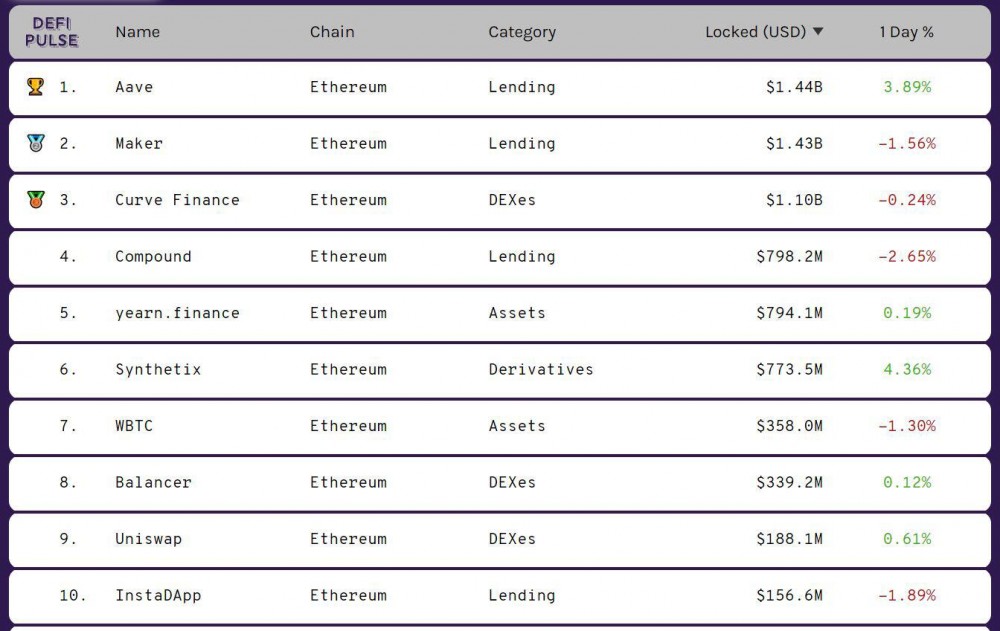1000x631 pixels.
Task: Toggle sort arrow next to Locked (USD)
Action: (818, 32)
